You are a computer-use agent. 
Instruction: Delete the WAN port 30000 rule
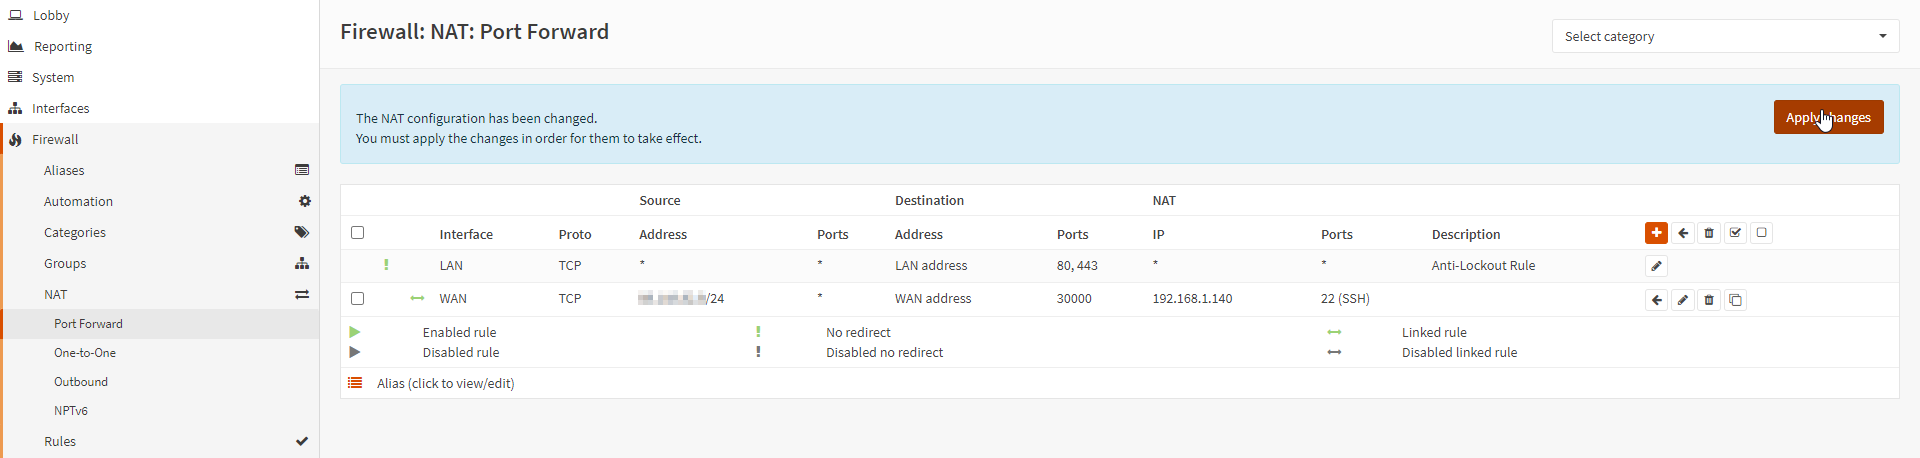pos(1709,300)
